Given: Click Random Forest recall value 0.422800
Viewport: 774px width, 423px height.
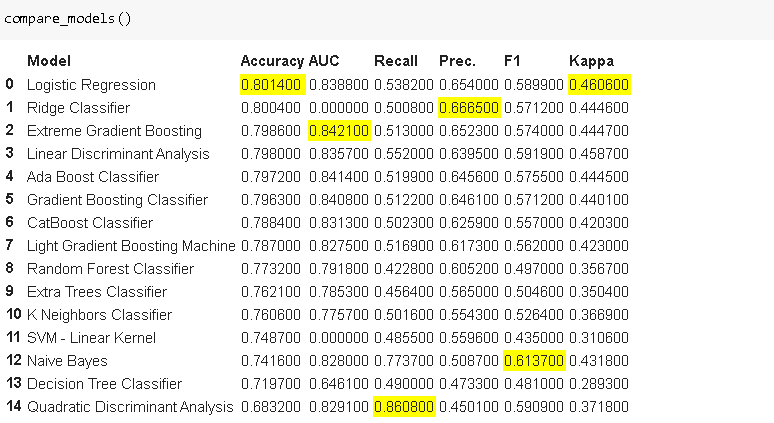Looking at the screenshot, I should [404, 269].
